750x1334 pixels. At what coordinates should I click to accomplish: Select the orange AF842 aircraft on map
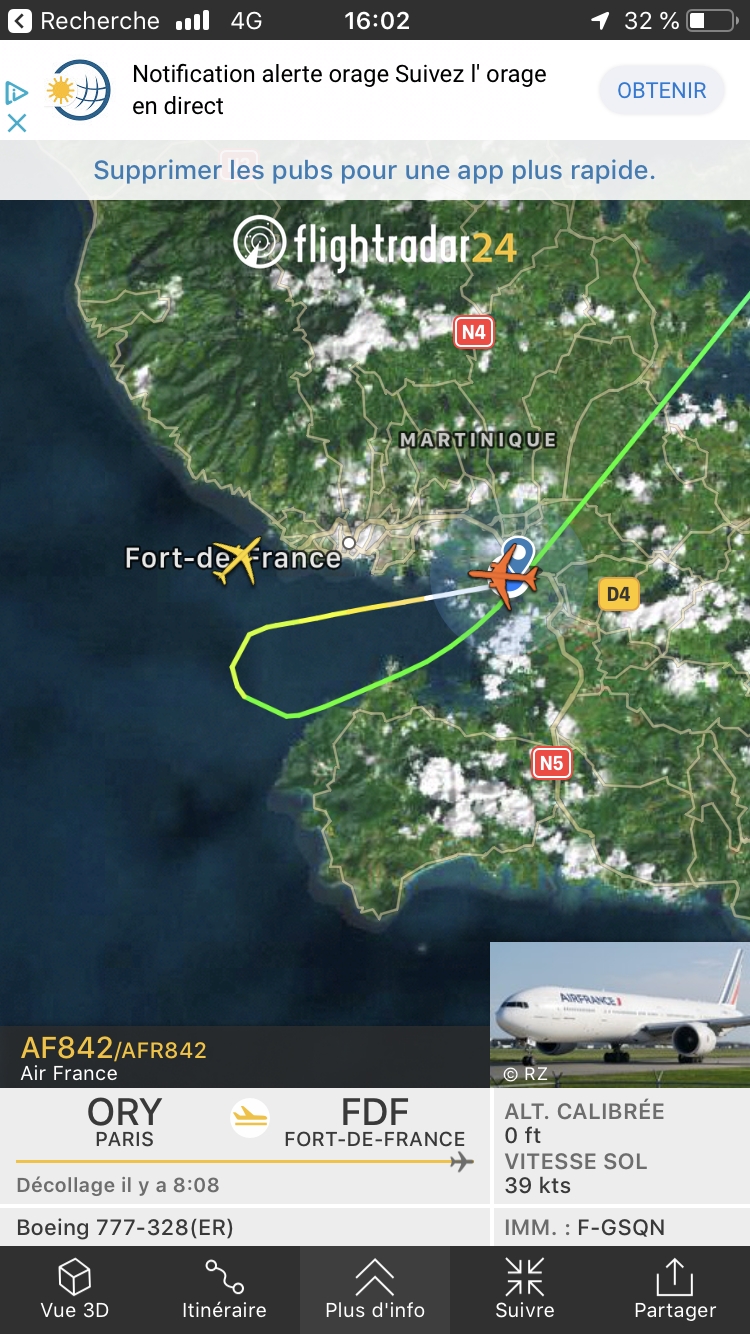503,580
